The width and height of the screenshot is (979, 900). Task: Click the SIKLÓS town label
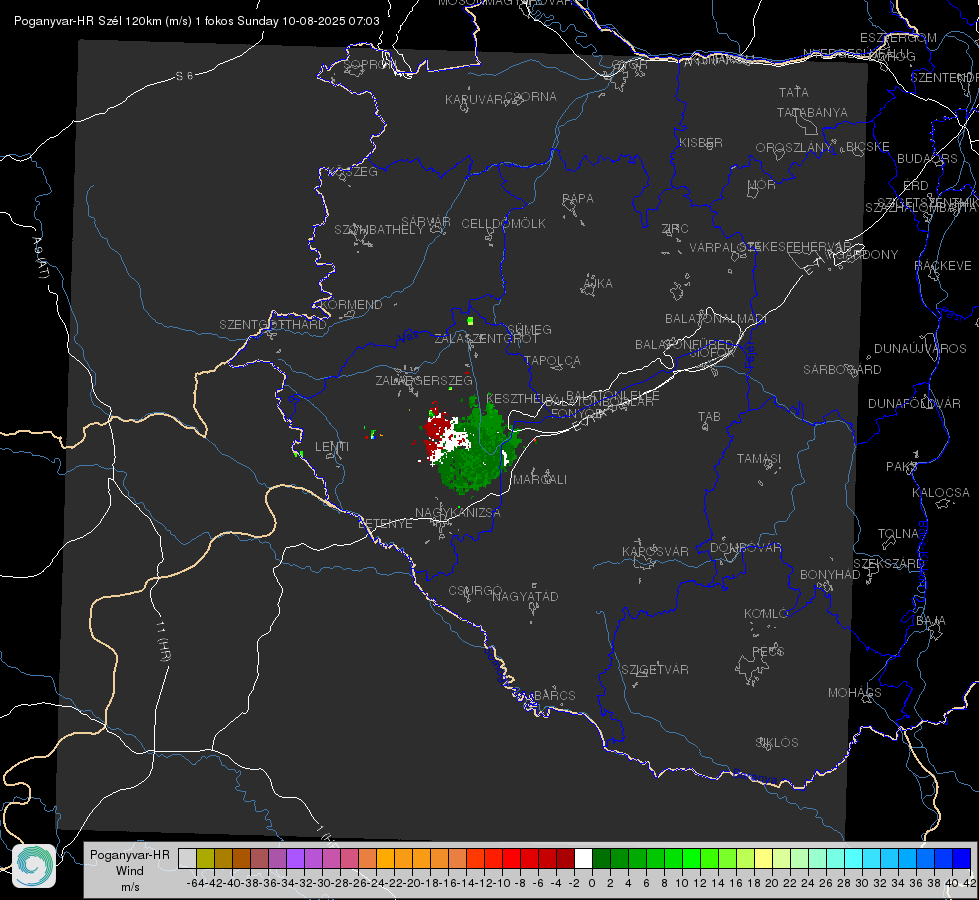(777, 743)
